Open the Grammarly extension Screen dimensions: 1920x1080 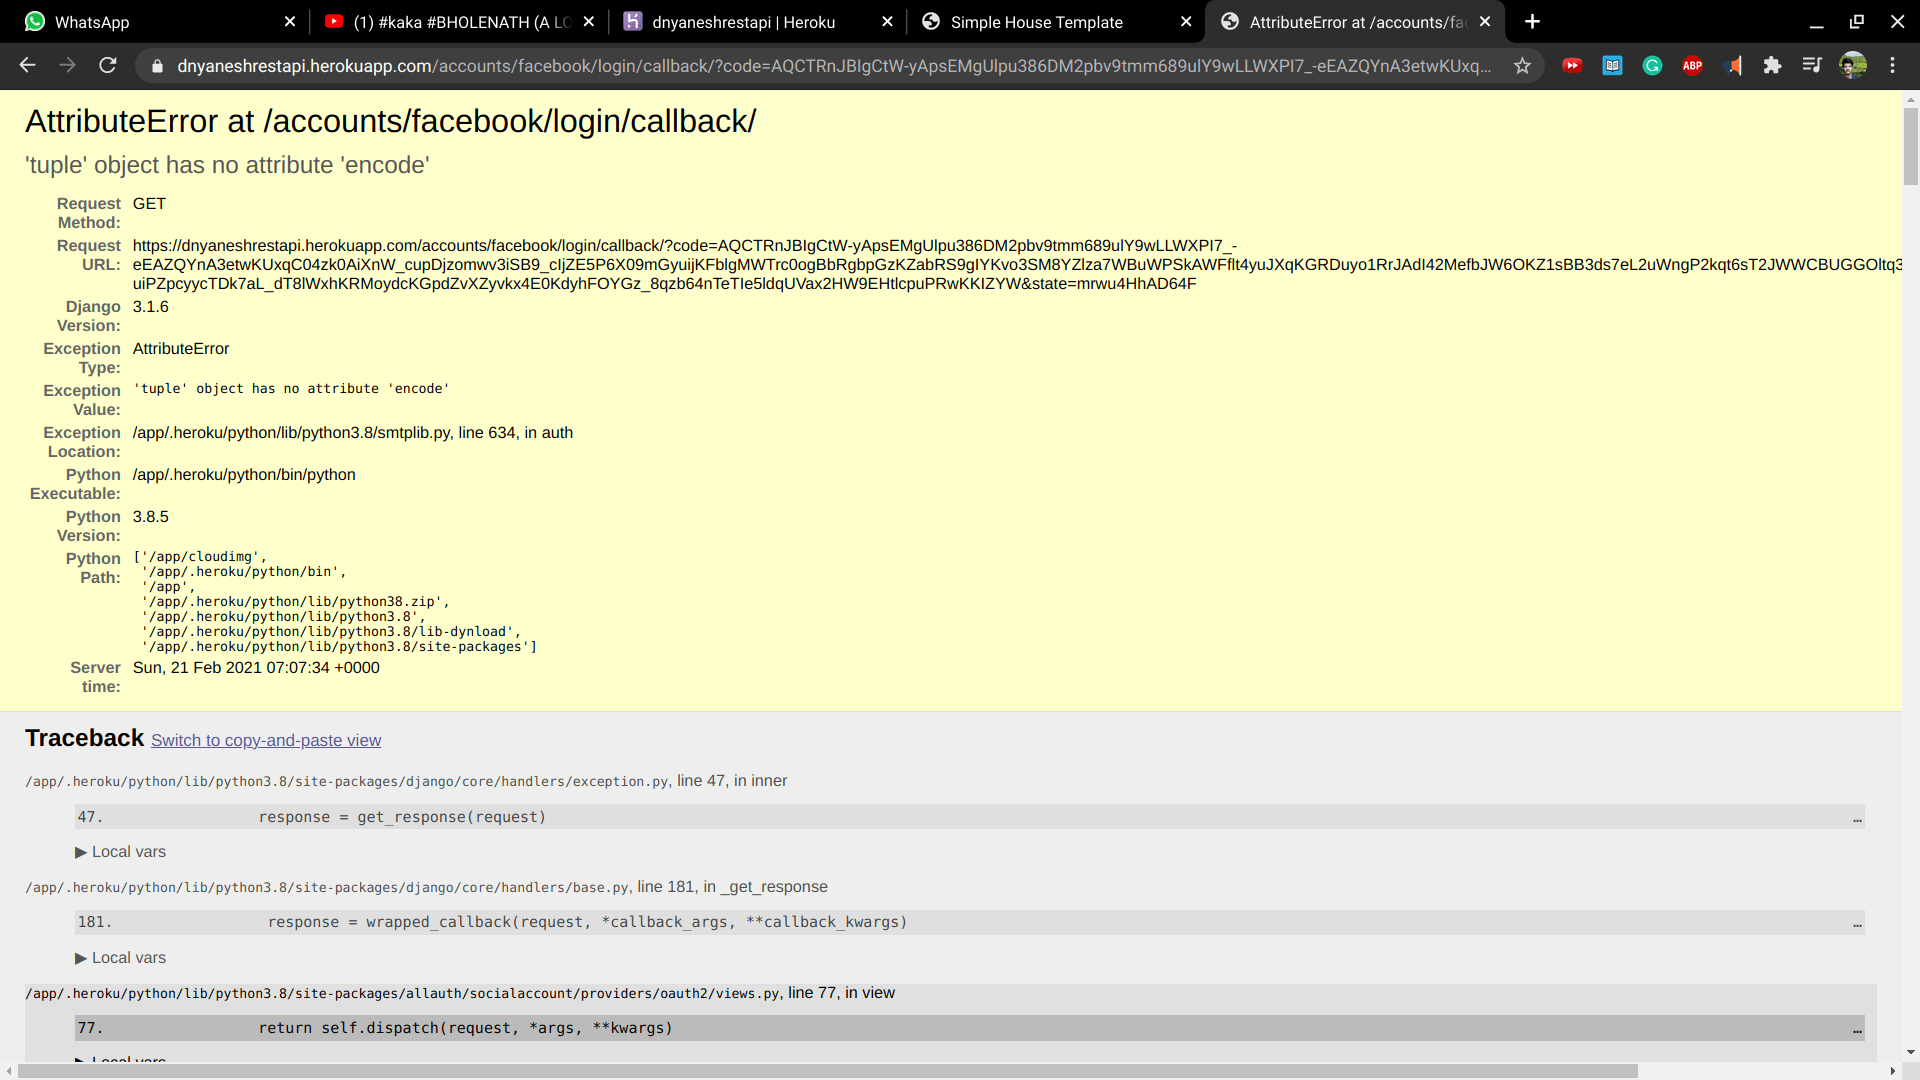1652,65
